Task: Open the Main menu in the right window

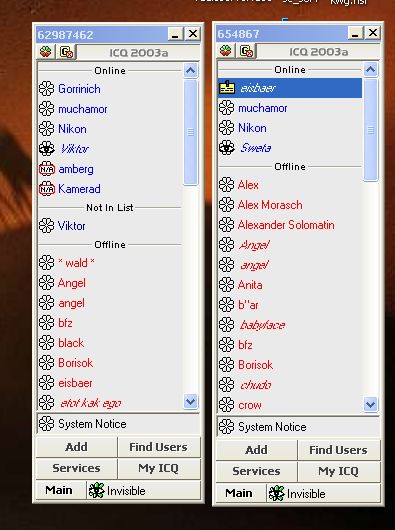Action: tap(239, 493)
